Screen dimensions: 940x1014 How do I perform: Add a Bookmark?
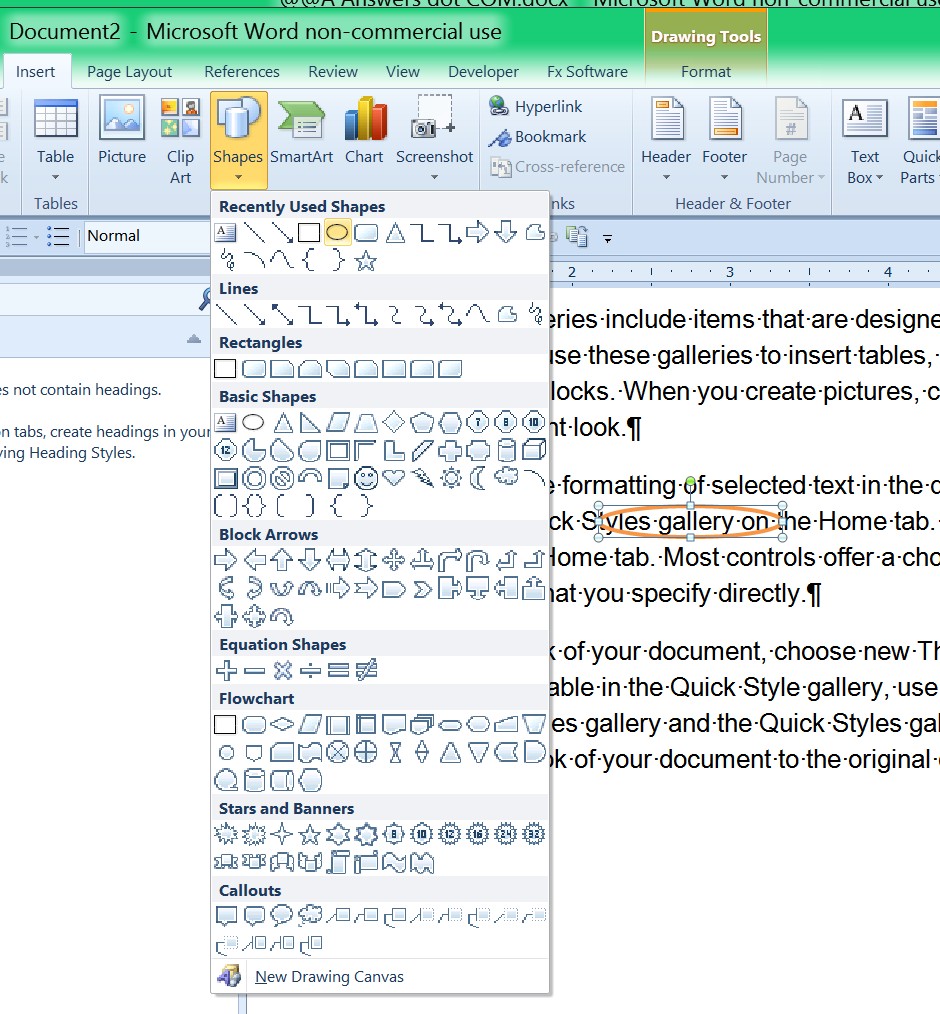537,137
